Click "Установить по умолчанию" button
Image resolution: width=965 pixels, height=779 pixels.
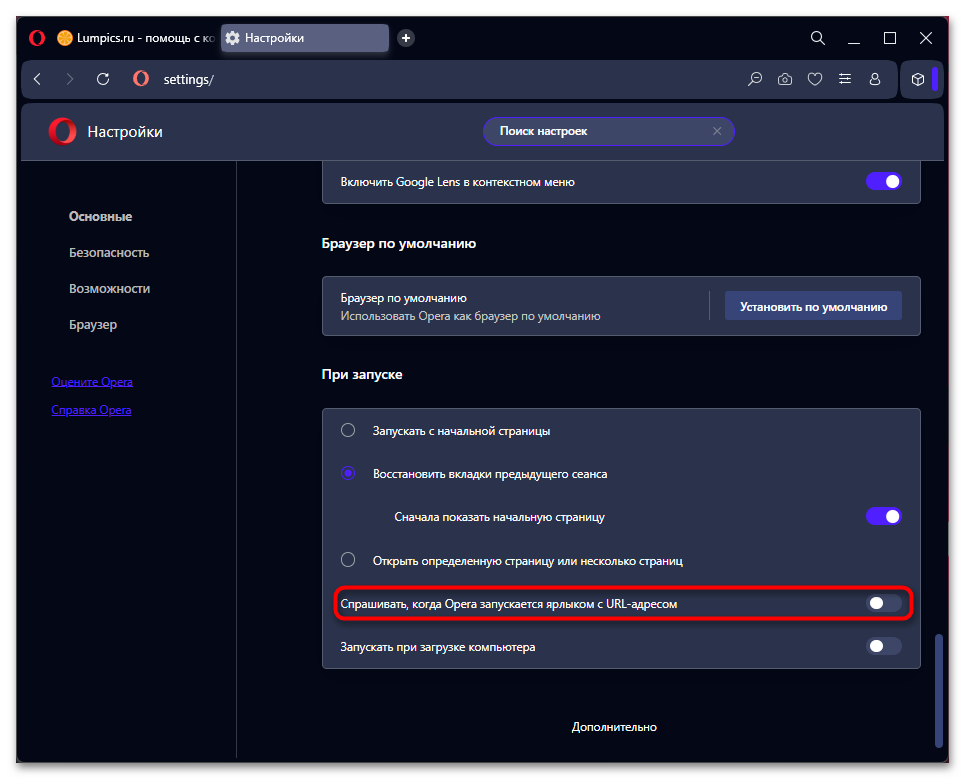tap(813, 307)
